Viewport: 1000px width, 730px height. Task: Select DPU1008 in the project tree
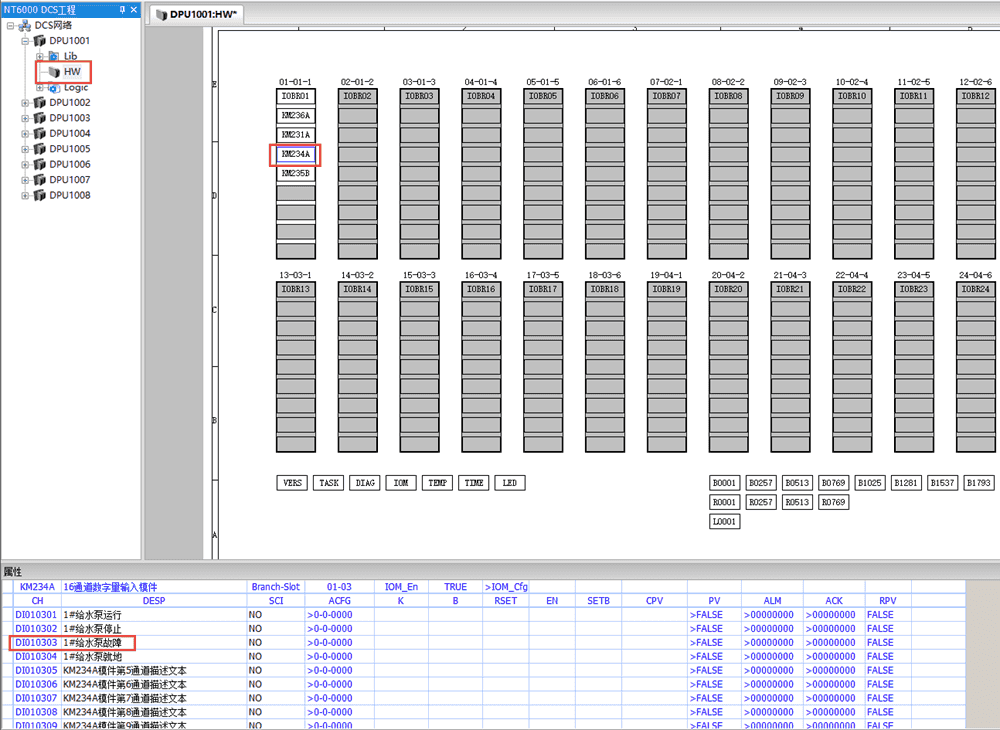click(70, 195)
